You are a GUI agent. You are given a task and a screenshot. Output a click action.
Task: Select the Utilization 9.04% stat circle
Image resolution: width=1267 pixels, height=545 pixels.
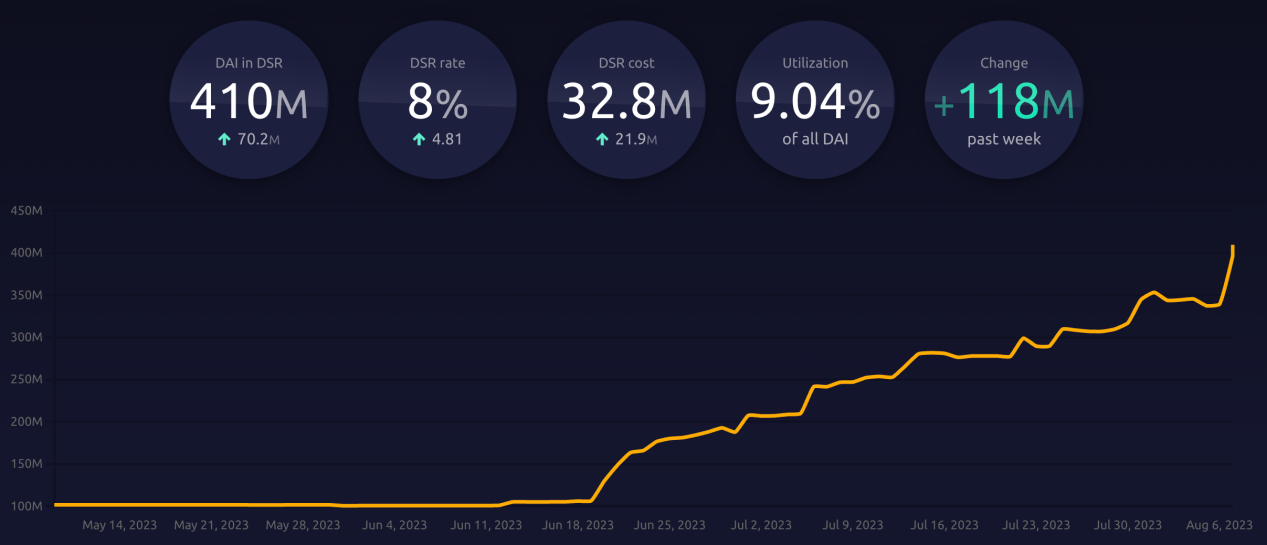pyautogui.click(x=815, y=100)
